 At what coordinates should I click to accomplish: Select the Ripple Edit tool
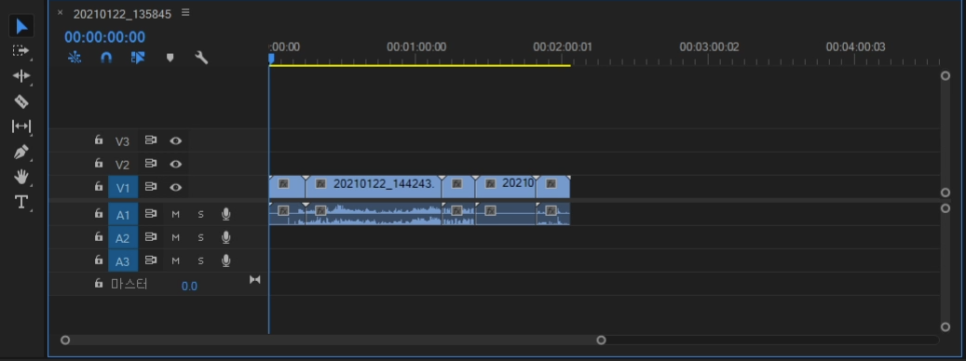[21, 76]
